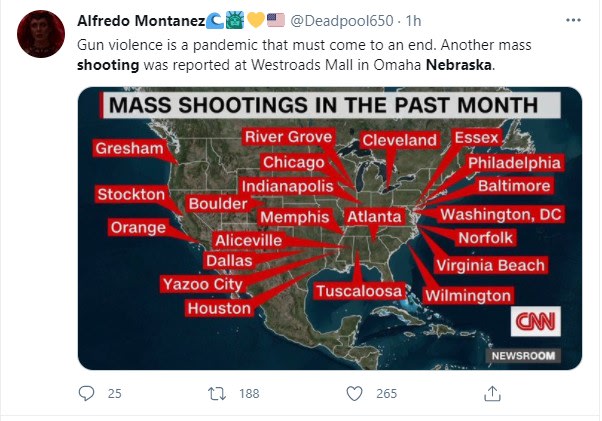The image size is (602, 421).
Task: Click the Statue of Liberty emoji in name
Action: [235, 20]
